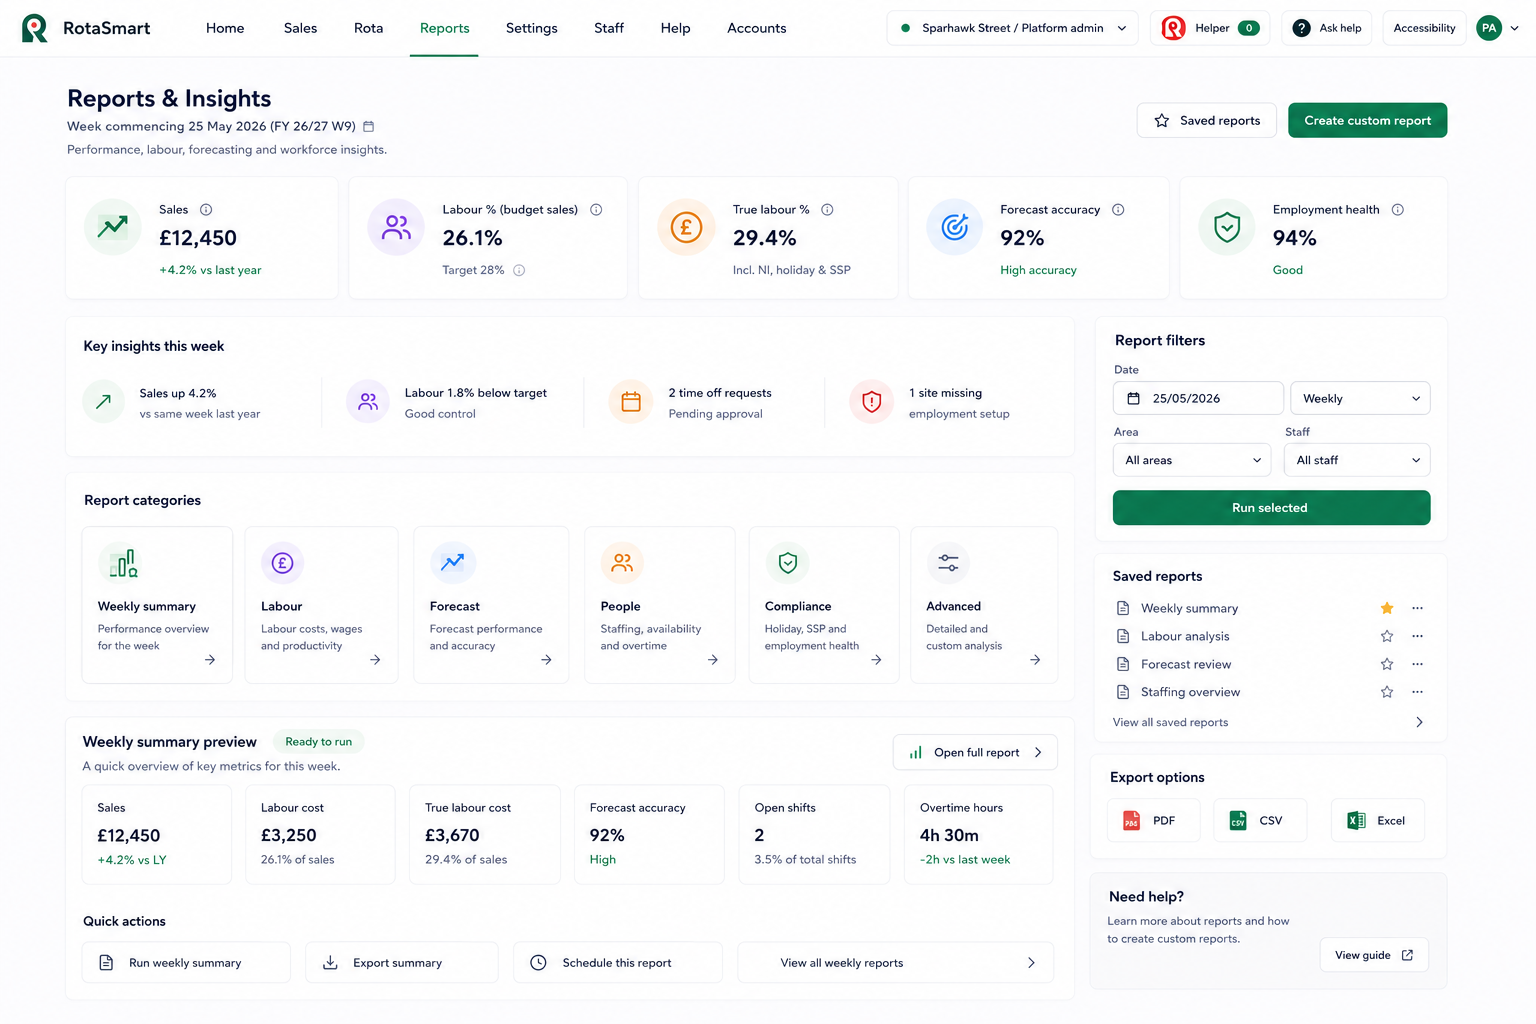Click the RotaSmart logo icon

[x=35, y=28]
